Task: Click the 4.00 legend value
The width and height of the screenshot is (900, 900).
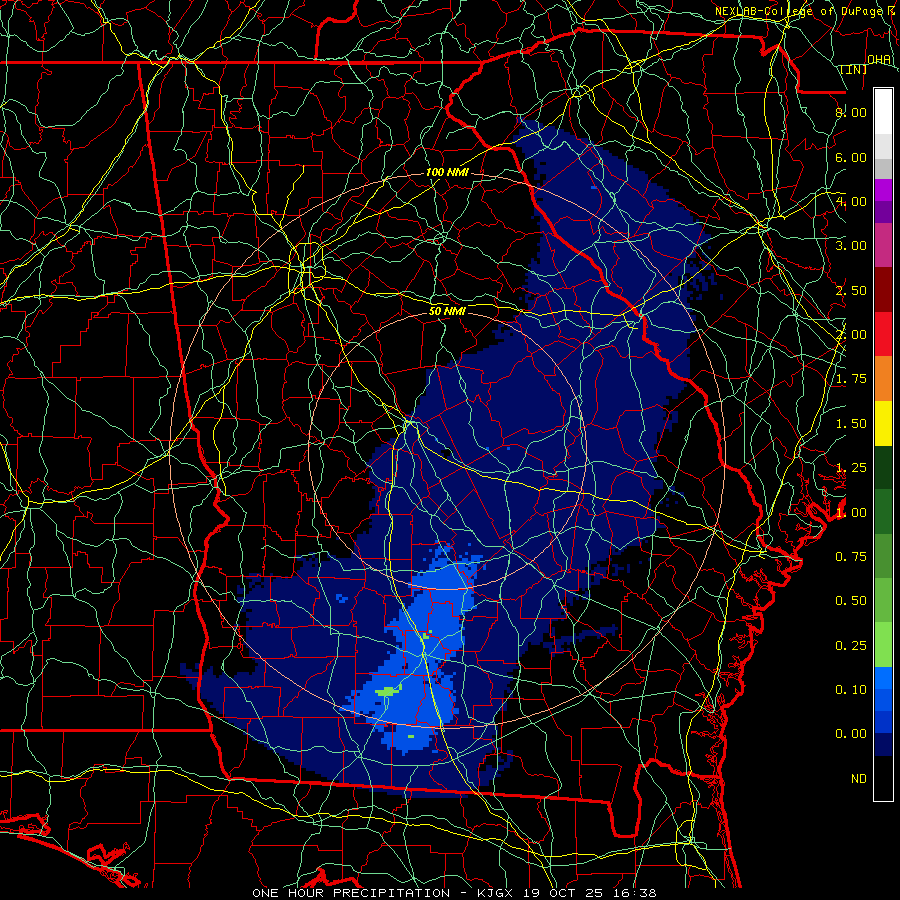Action: [851, 201]
